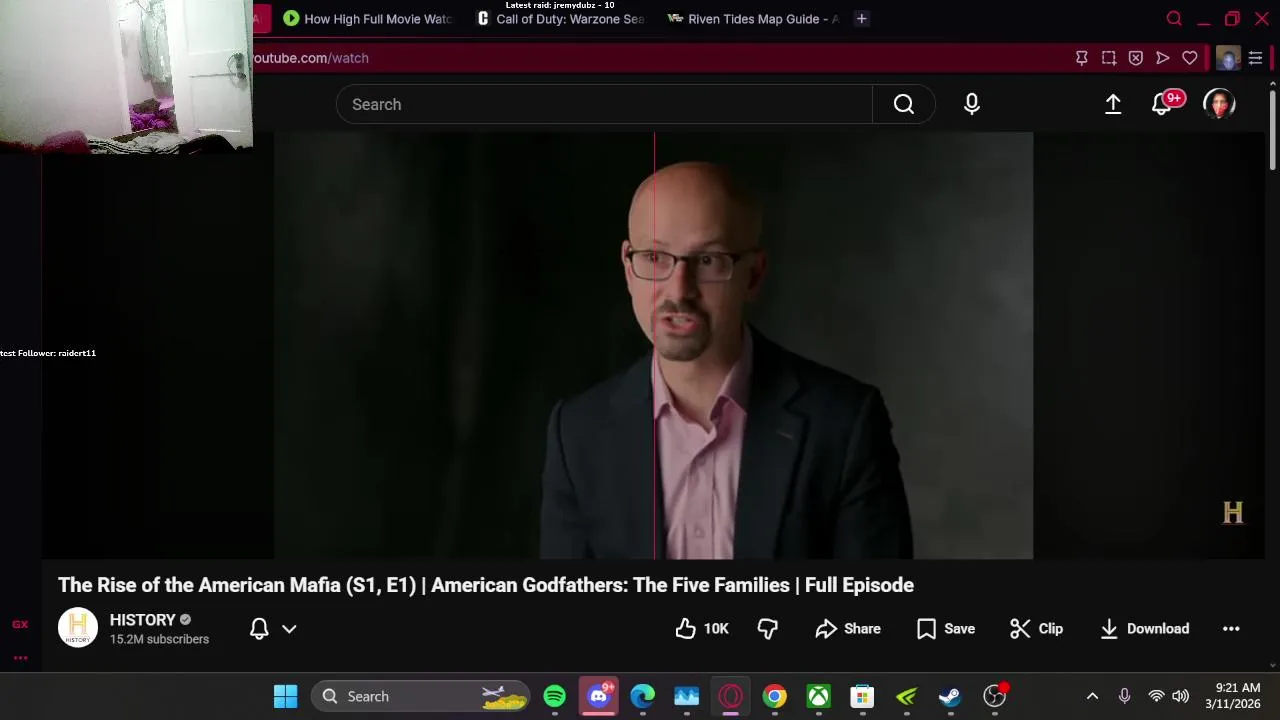This screenshot has height=720, width=1280.
Task: Open the volume speaker tray icon
Action: pyautogui.click(x=1180, y=696)
